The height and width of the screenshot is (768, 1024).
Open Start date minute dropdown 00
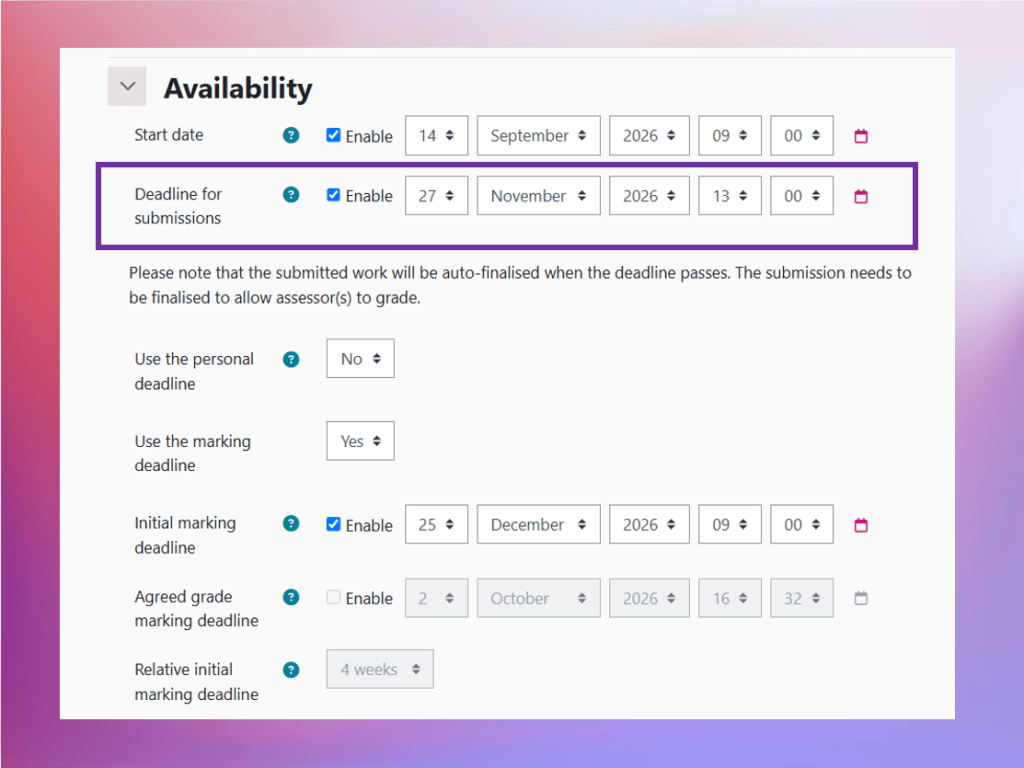(801, 135)
